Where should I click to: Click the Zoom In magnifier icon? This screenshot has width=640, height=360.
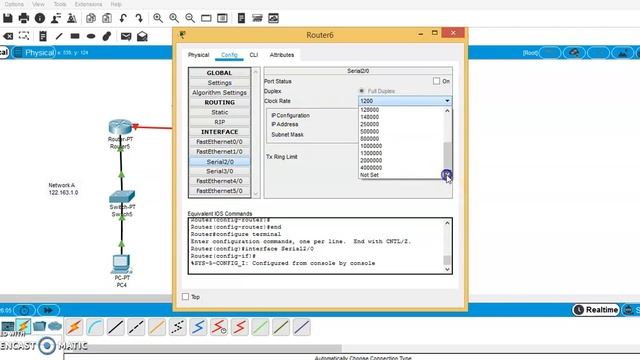pos(158,18)
